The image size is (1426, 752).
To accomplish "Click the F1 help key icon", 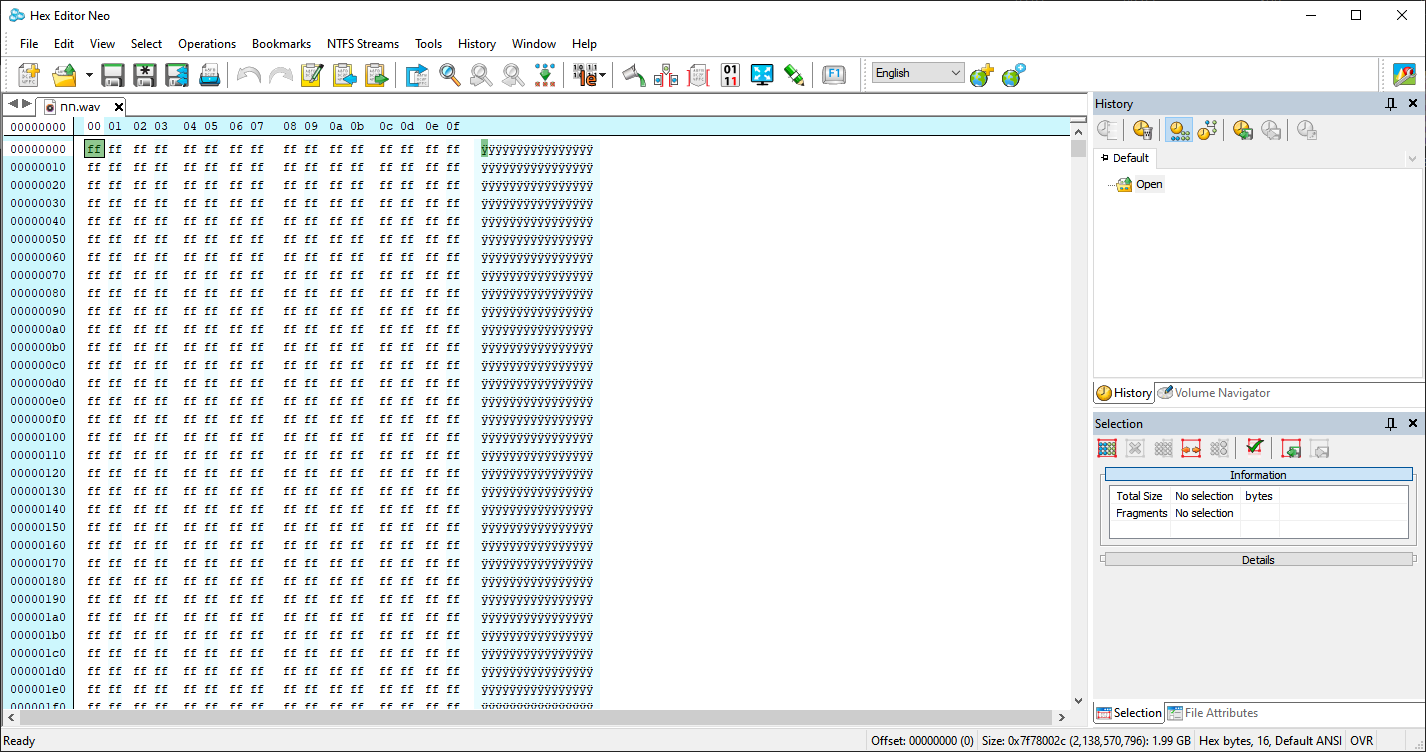I will pyautogui.click(x=834, y=75).
